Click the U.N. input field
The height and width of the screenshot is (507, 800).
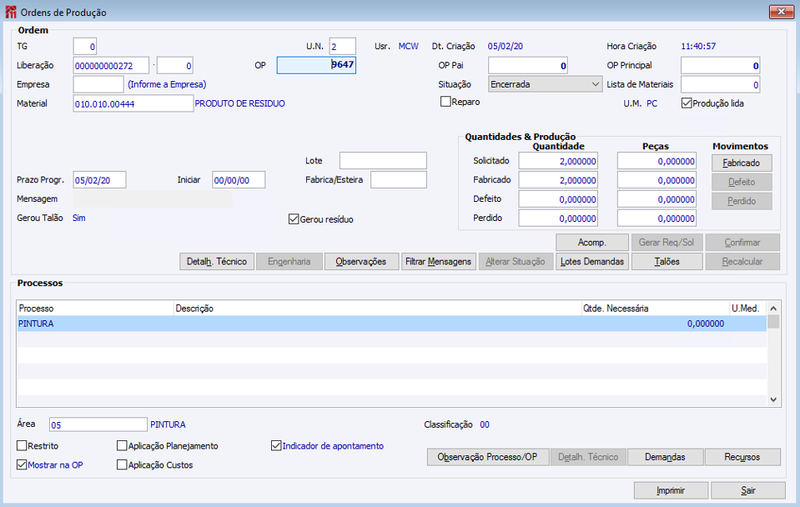pos(342,46)
